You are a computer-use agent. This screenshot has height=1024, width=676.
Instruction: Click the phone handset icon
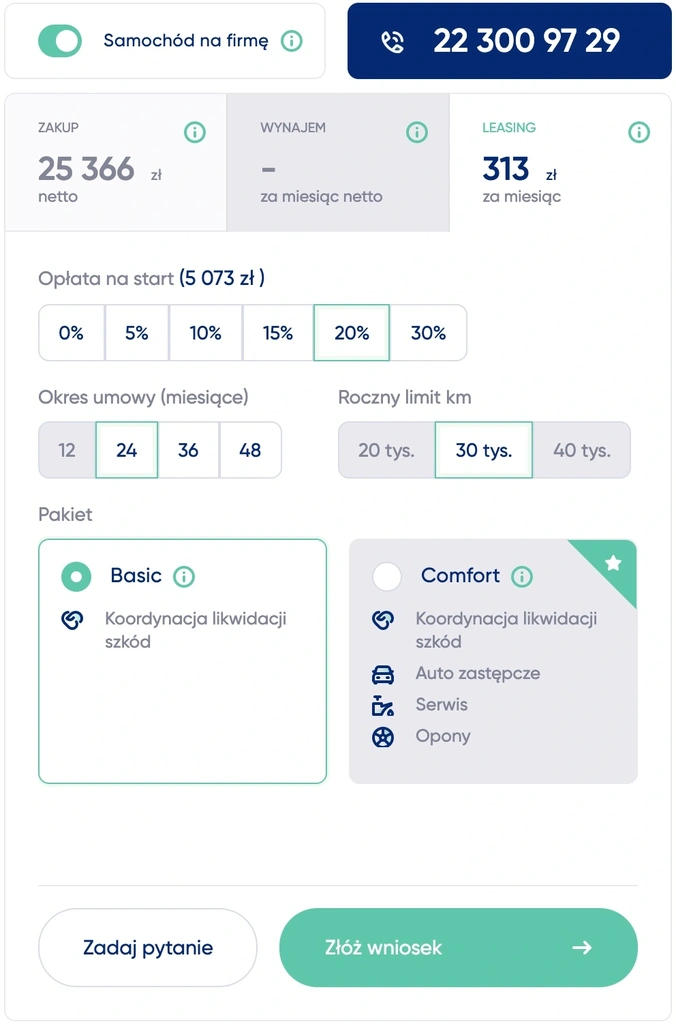393,42
